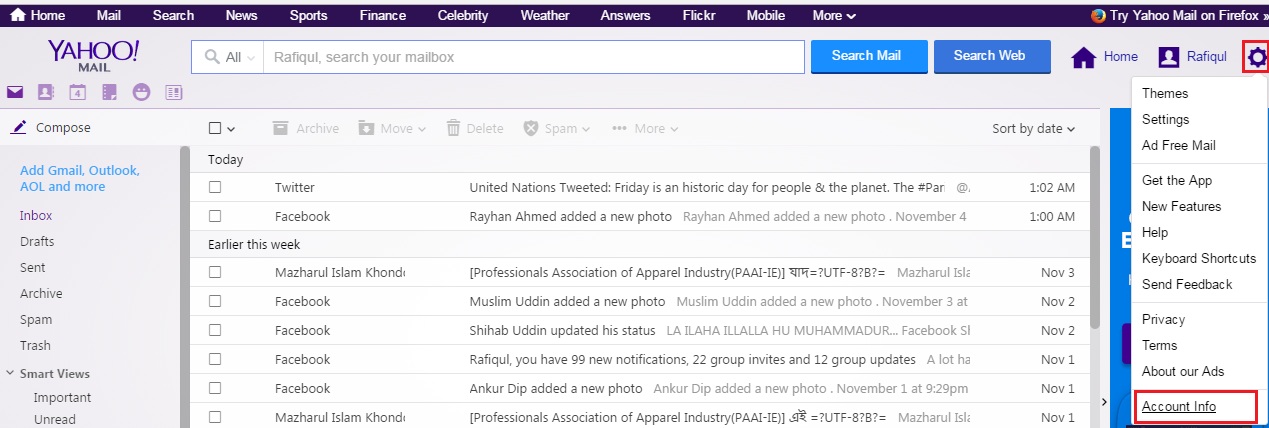Check the Ankur Dip email checkbox
The width and height of the screenshot is (1269, 428).
click(x=215, y=388)
